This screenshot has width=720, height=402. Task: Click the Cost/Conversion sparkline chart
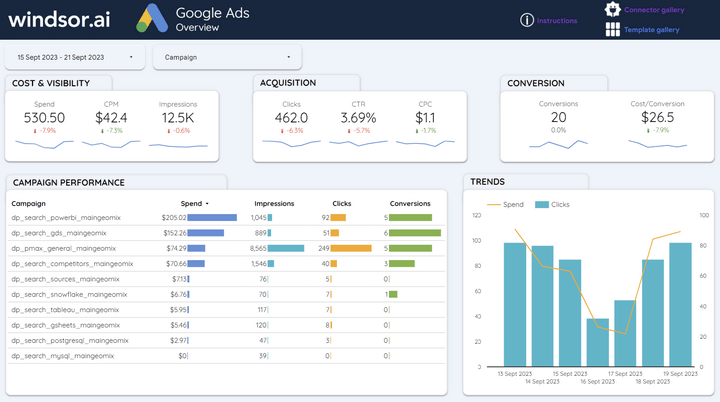657,144
